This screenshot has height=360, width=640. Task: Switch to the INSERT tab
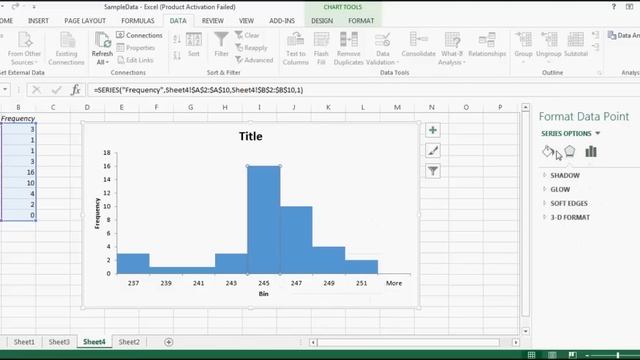tap(38, 20)
